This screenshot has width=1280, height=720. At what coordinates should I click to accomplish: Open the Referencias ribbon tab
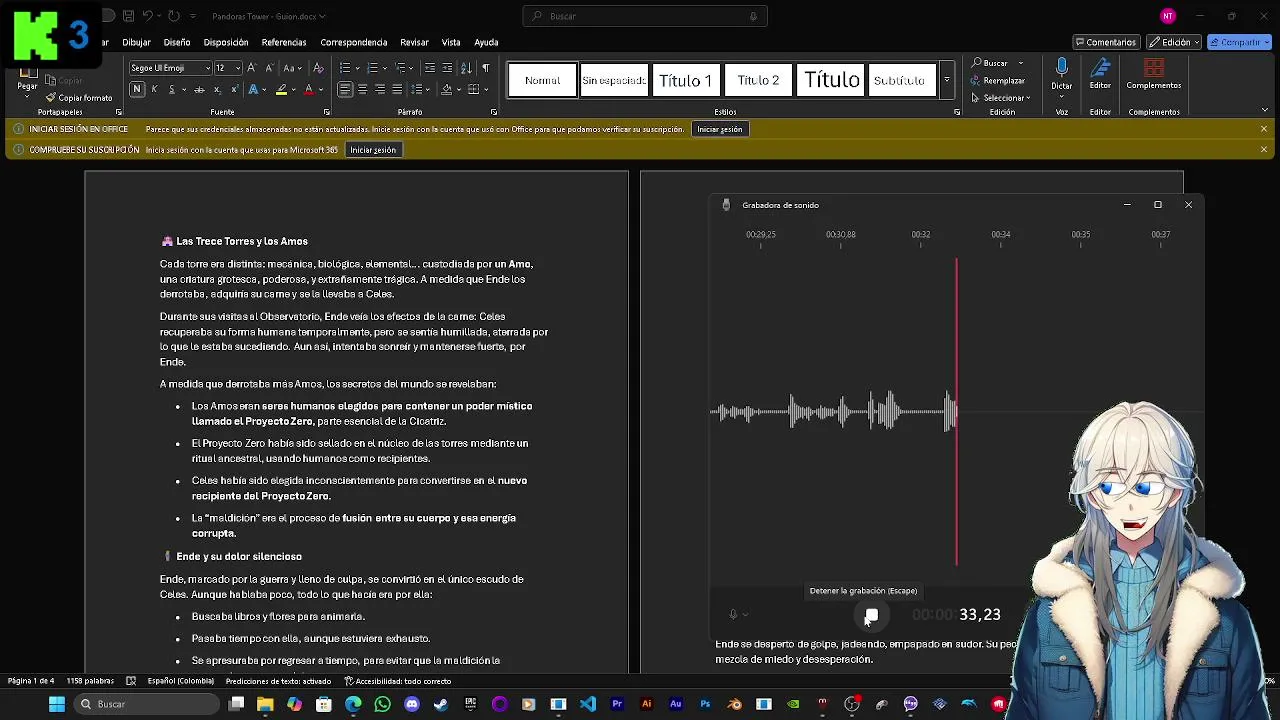[284, 42]
